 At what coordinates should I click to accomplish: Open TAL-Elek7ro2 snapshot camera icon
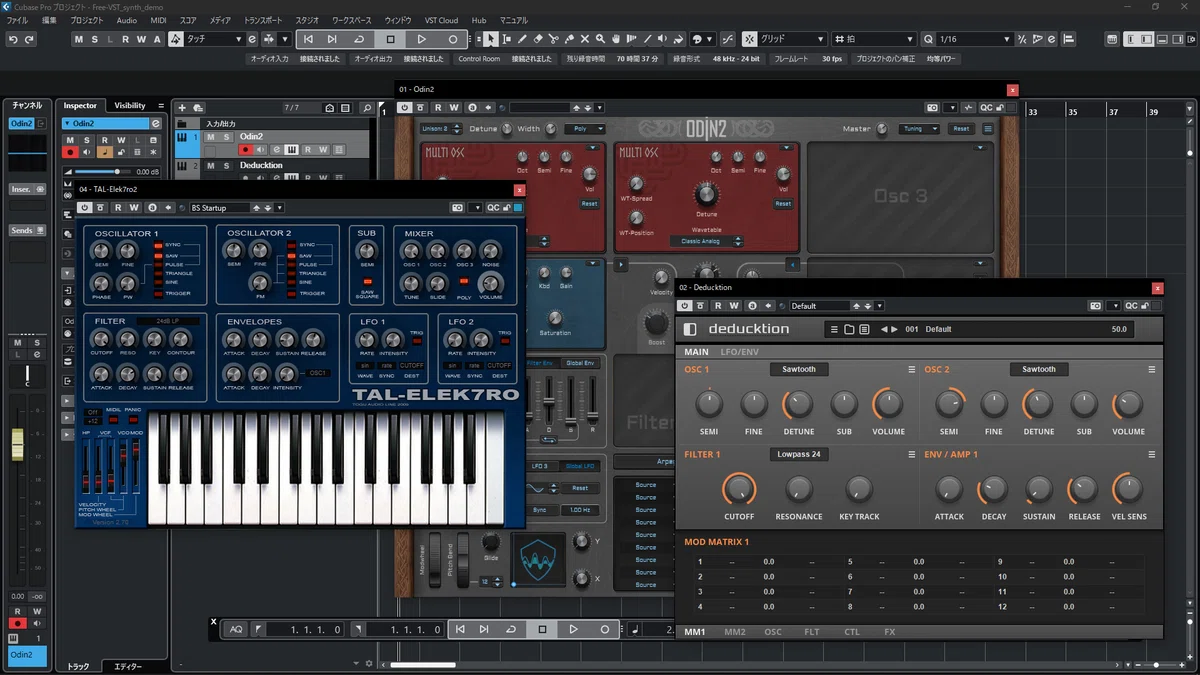click(457, 208)
